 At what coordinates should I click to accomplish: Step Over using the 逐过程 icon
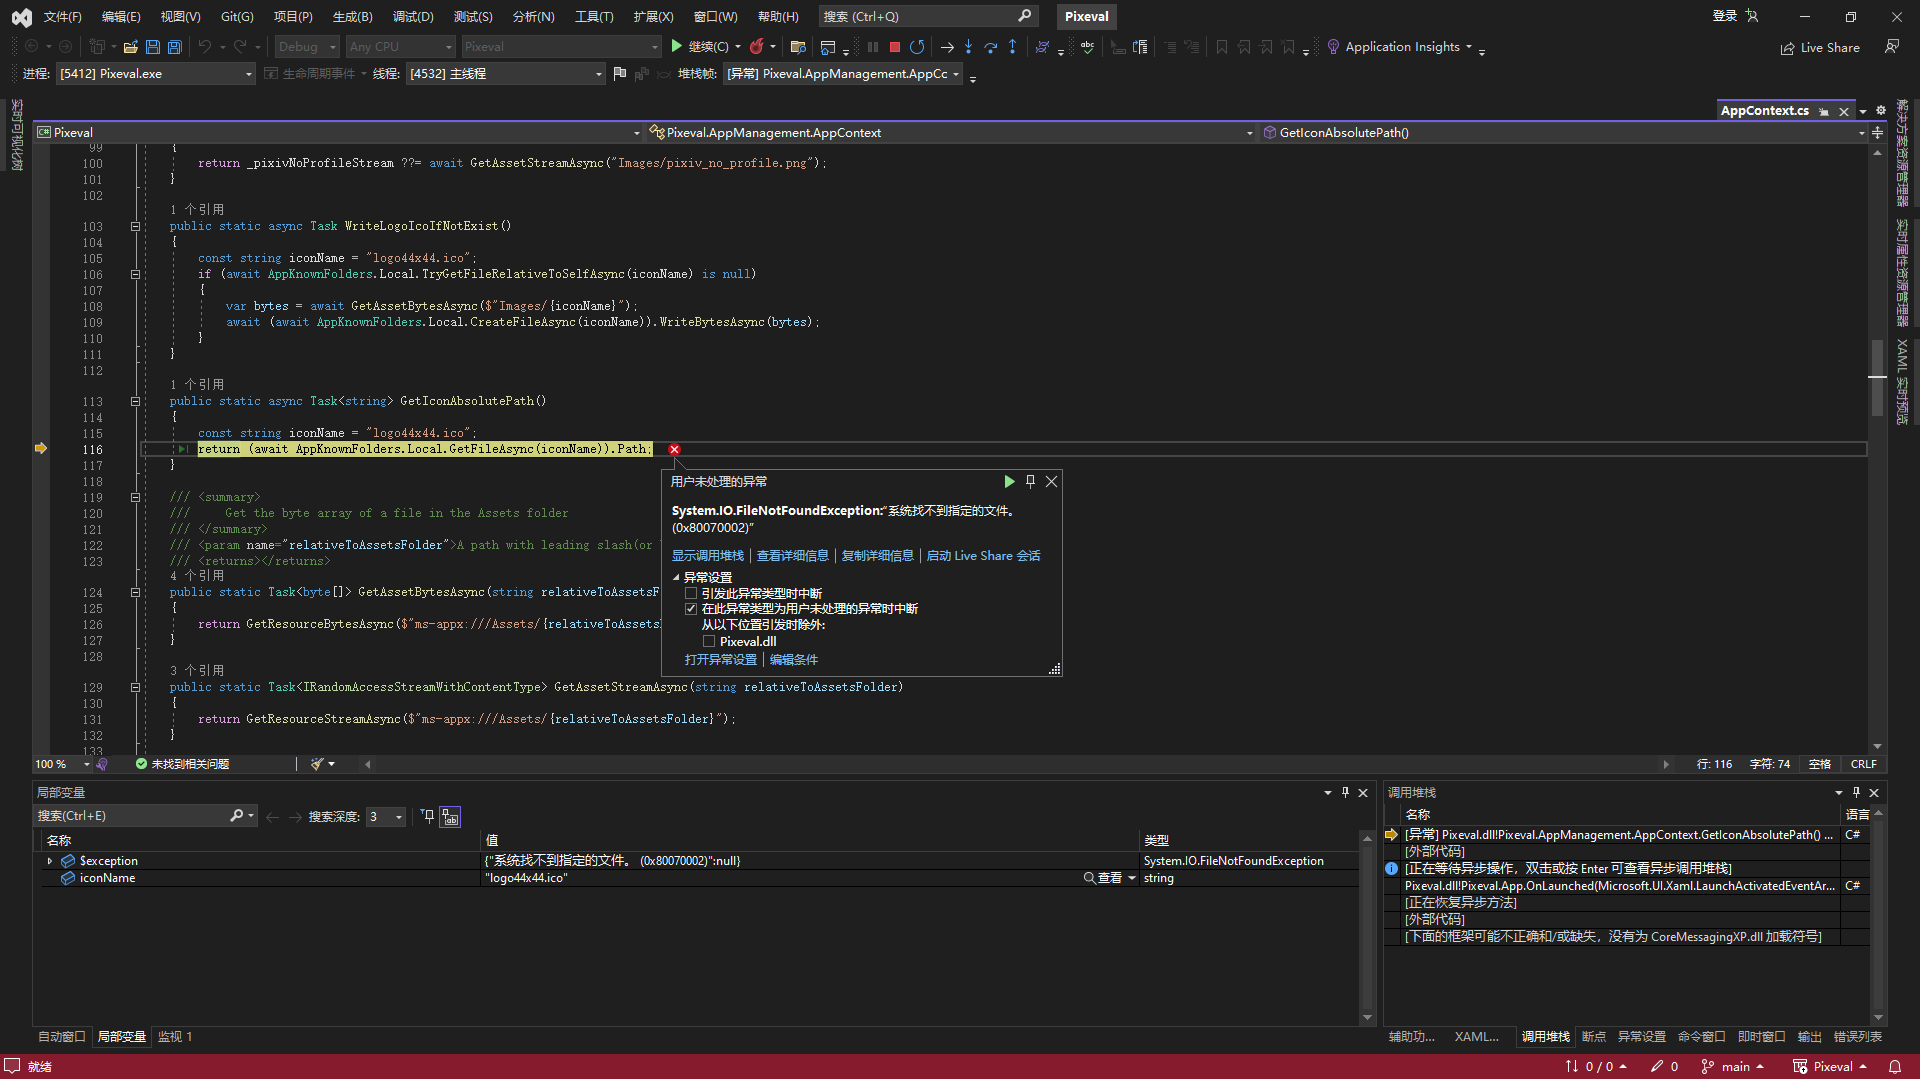point(990,46)
